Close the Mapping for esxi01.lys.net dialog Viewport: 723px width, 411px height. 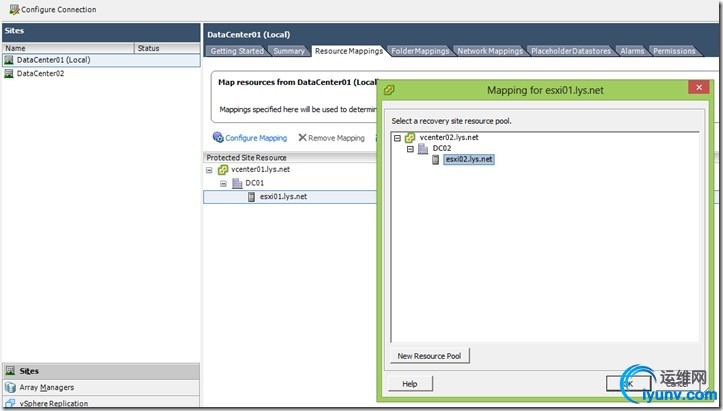point(699,87)
